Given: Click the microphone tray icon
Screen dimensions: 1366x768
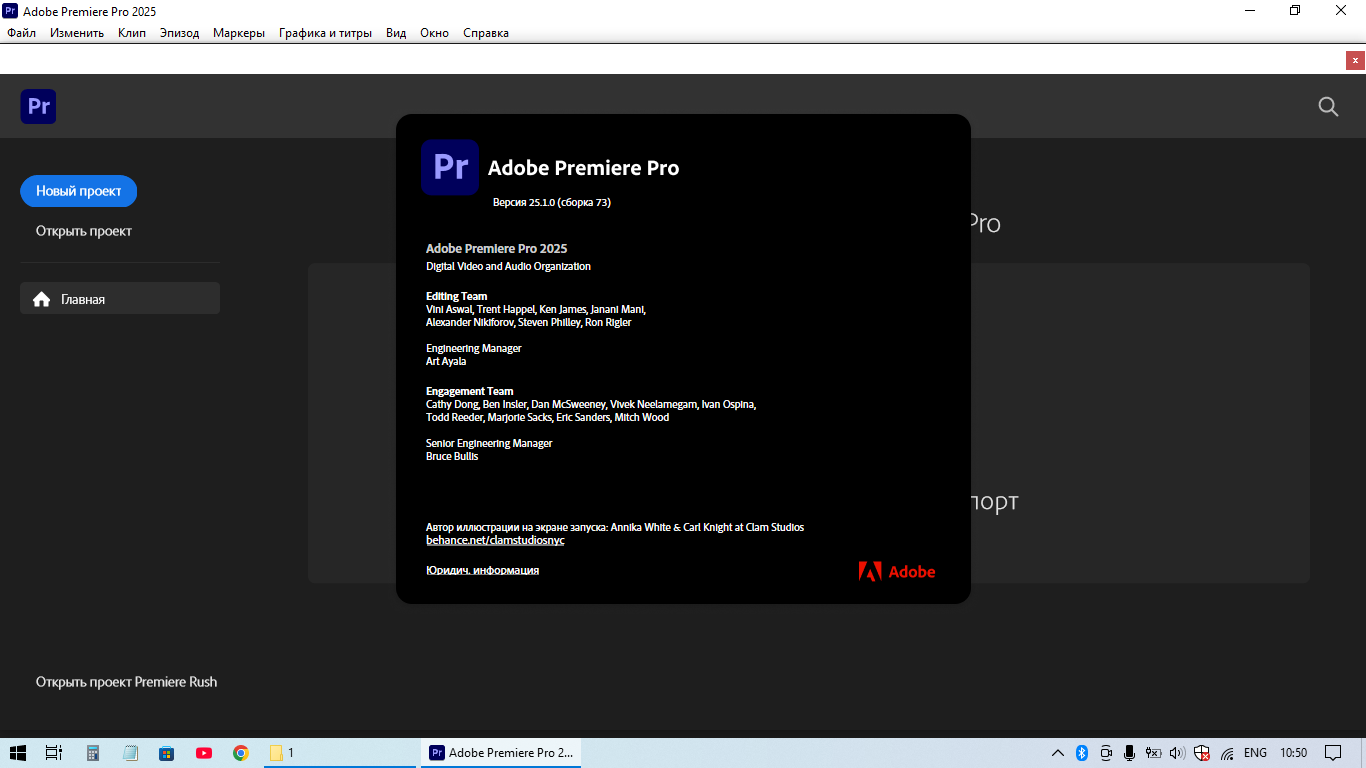Looking at the screenshot, I should (x=1129, y=753).
